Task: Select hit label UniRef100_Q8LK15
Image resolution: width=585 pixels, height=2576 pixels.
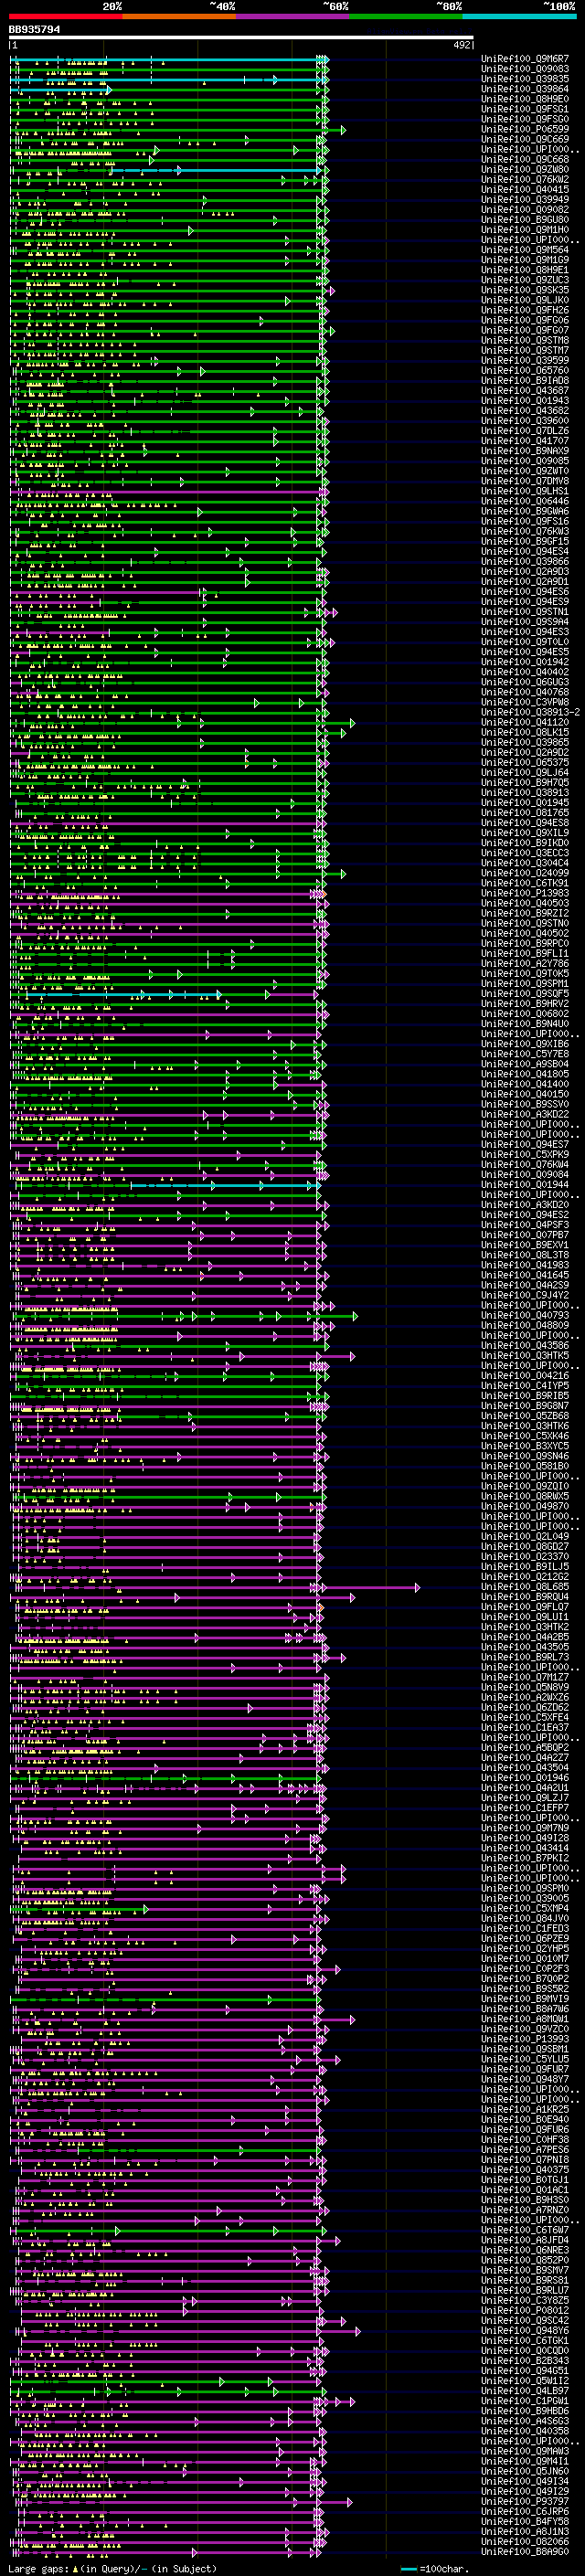Action: [x=525, y=732]
